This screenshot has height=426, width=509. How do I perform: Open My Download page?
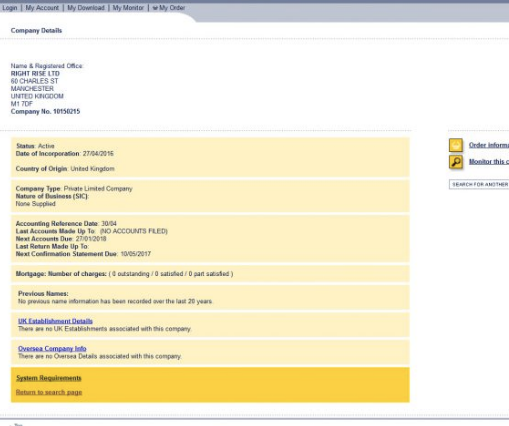86,8
